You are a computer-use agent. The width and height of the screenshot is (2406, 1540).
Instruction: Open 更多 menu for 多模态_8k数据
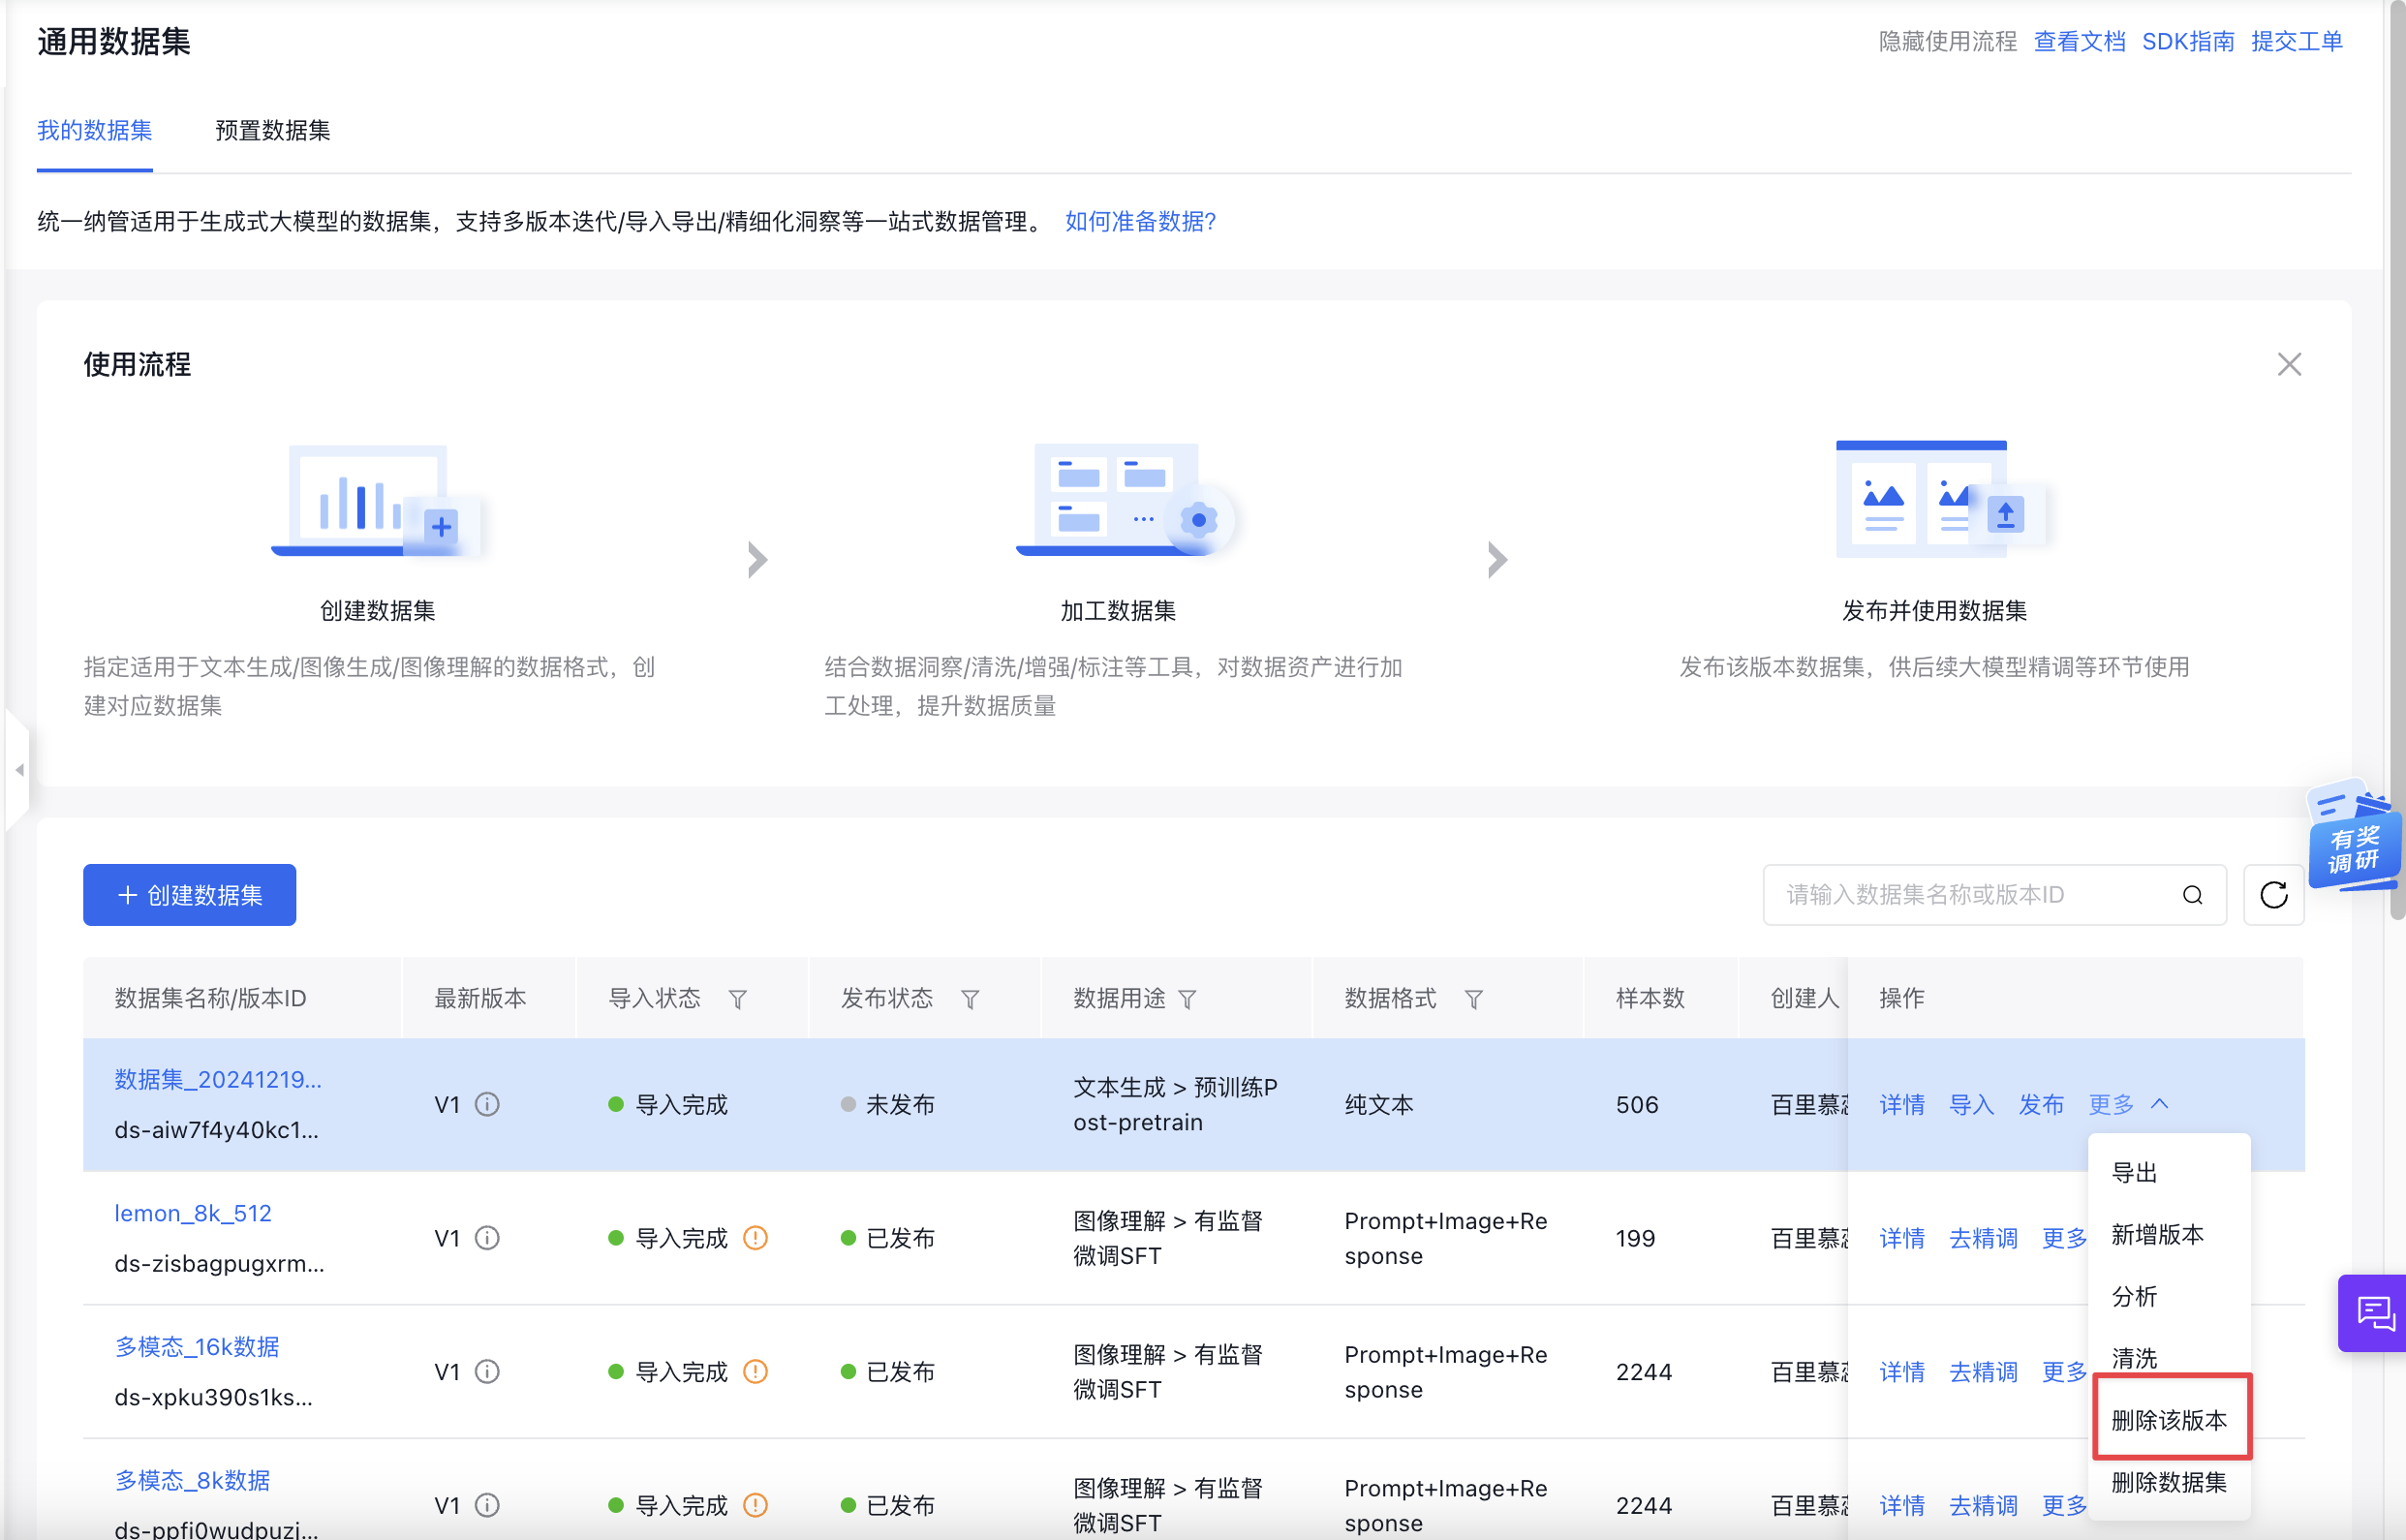coord(2064,1505)
